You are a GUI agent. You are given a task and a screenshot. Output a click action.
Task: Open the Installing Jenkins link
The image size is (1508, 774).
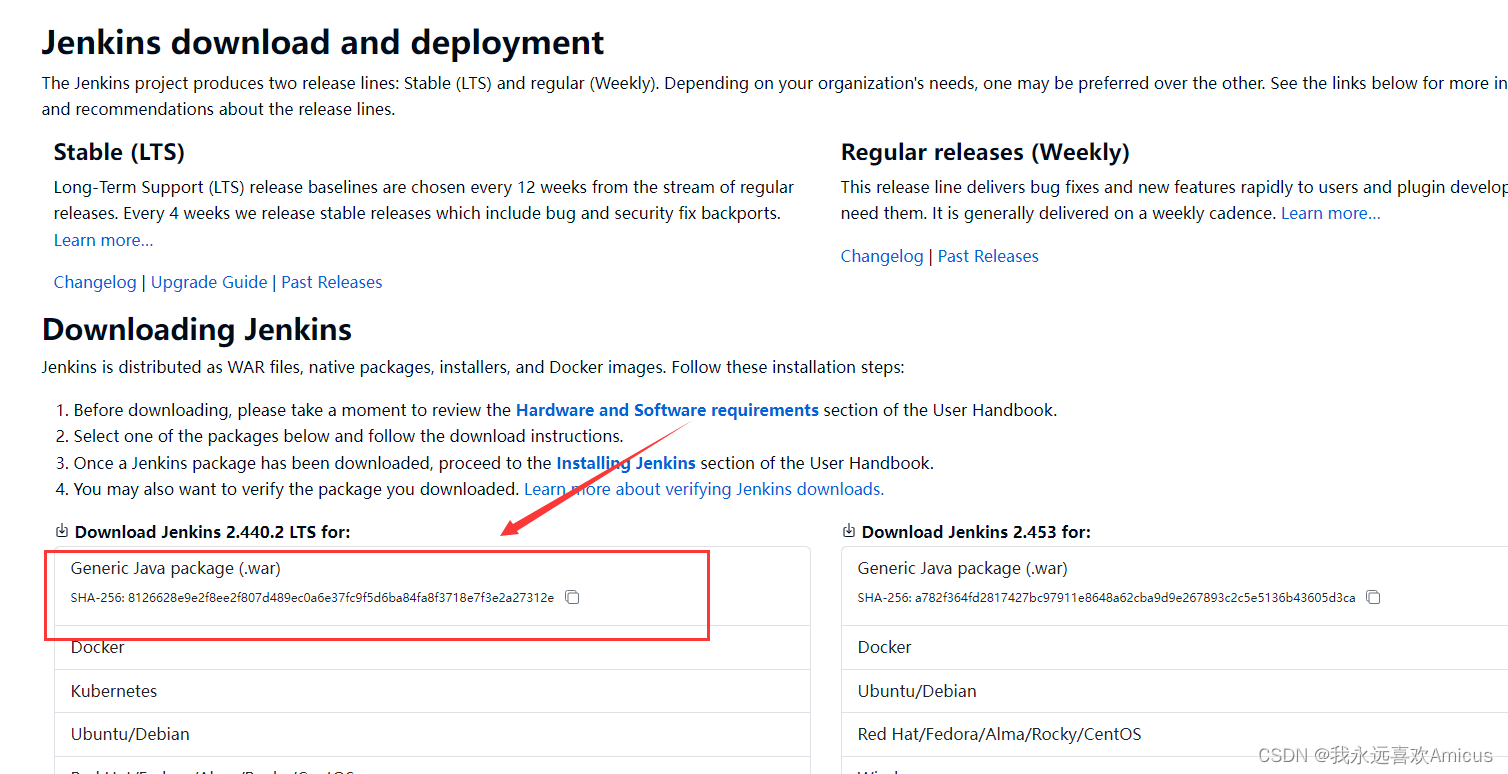click(626, 463)
